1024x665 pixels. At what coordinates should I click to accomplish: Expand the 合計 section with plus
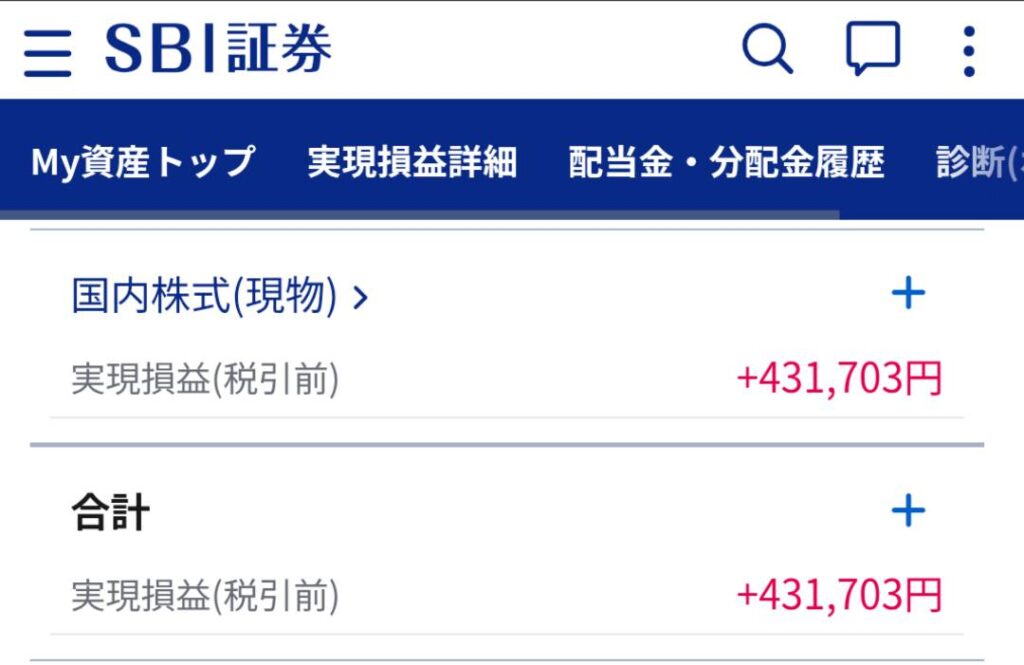pos(908,512)
